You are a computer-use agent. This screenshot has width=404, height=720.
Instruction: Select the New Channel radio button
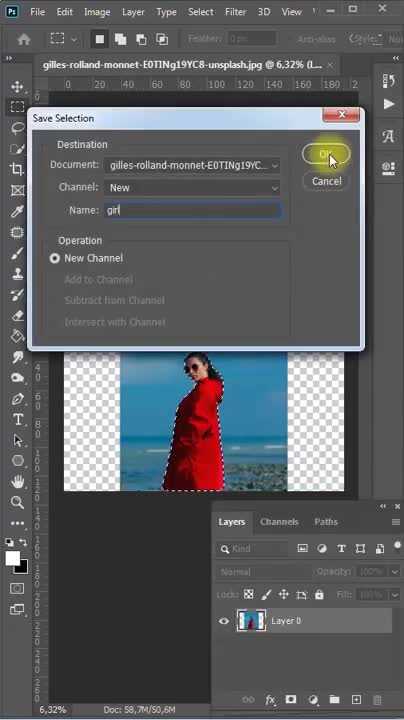tap(55, 258)
